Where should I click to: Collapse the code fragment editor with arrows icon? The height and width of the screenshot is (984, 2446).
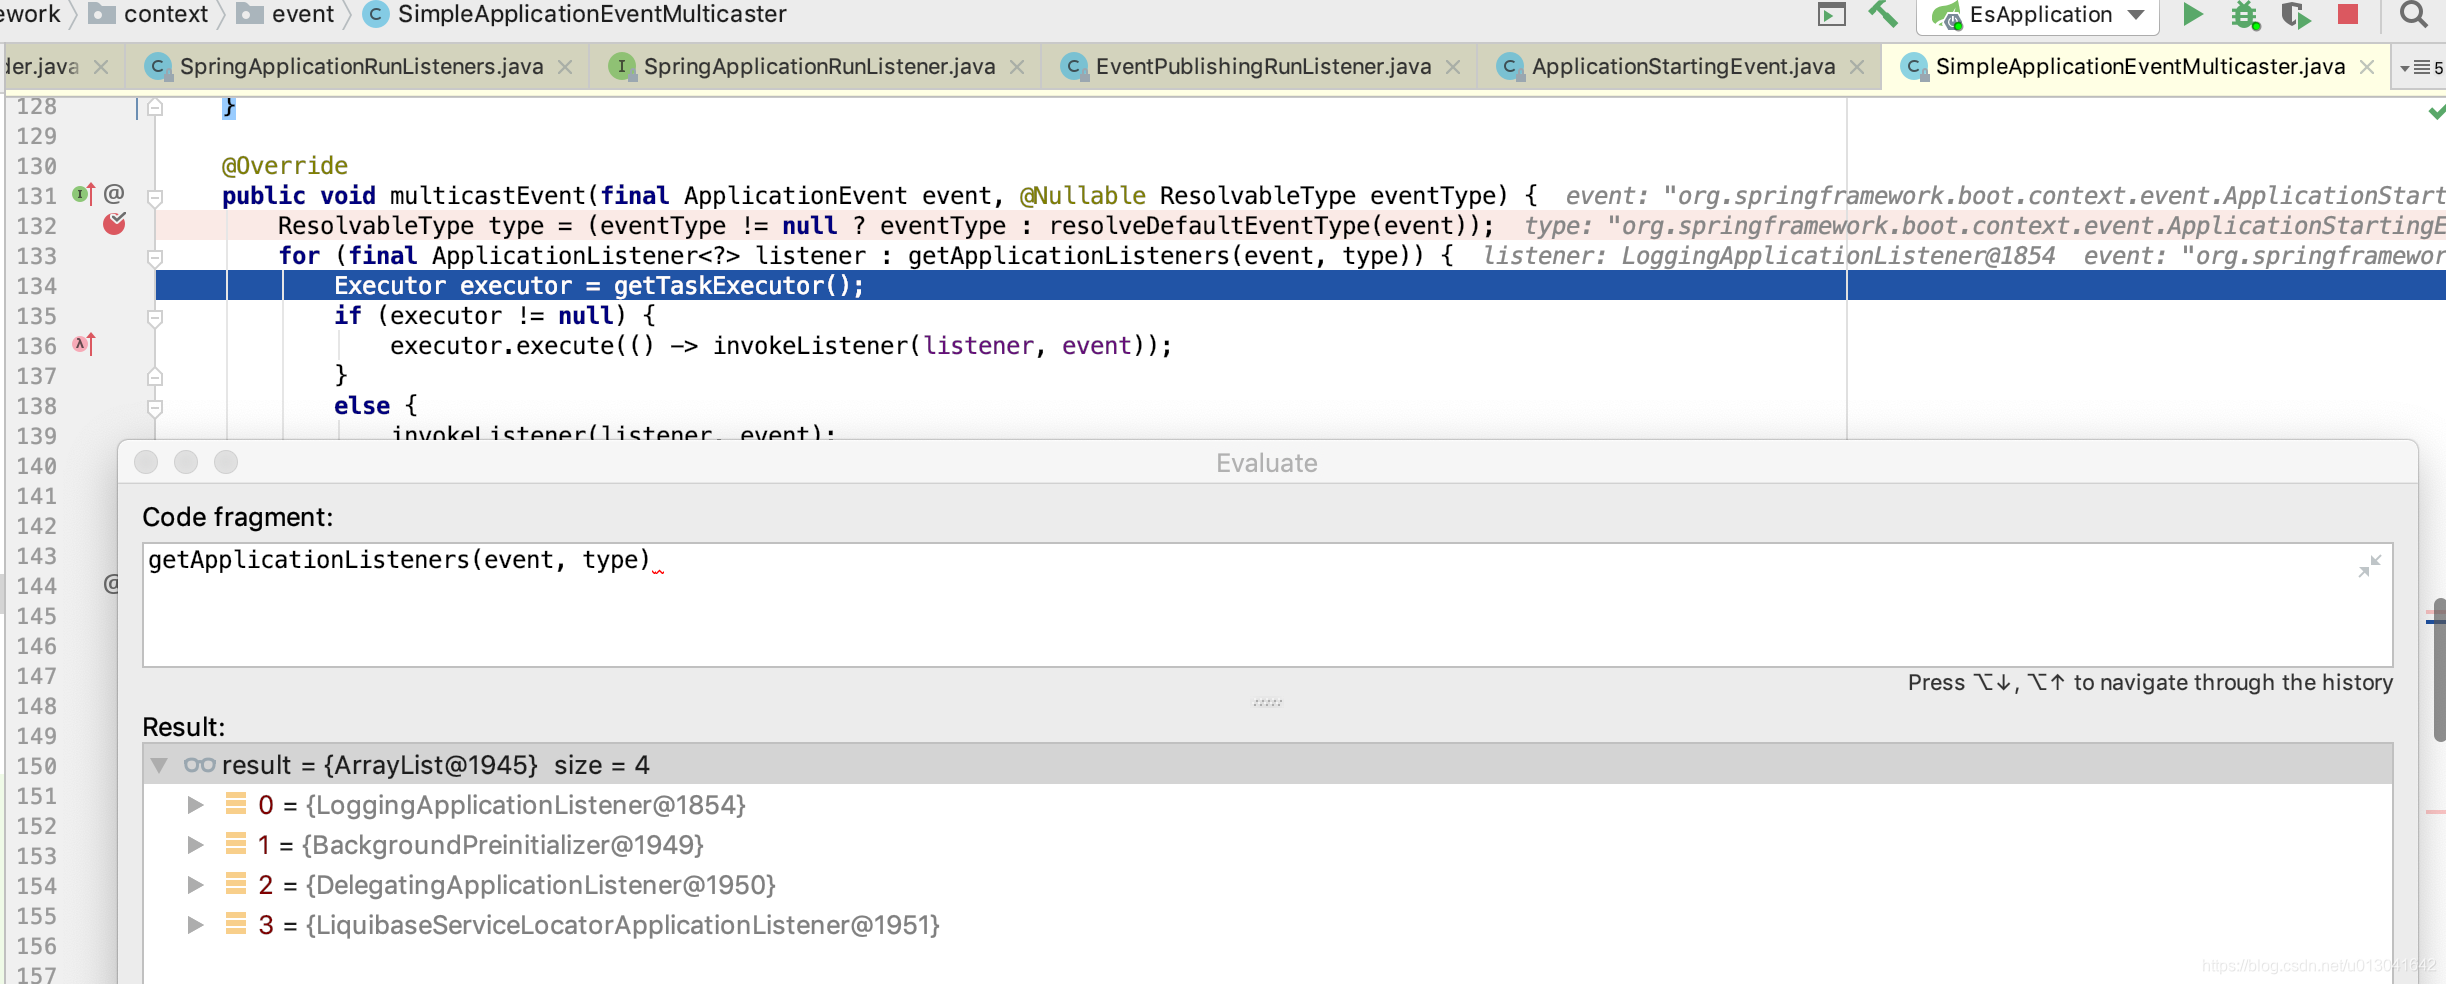(x=2369, y=566)
